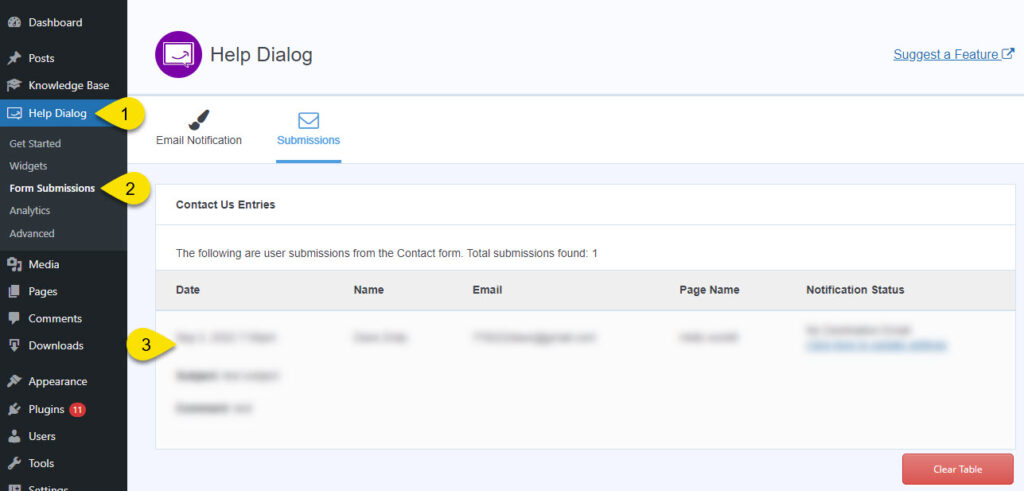Viewport: 1024px width, 491px height.
Task: Click the Help Dialog page title
Action: pos(261,55)
